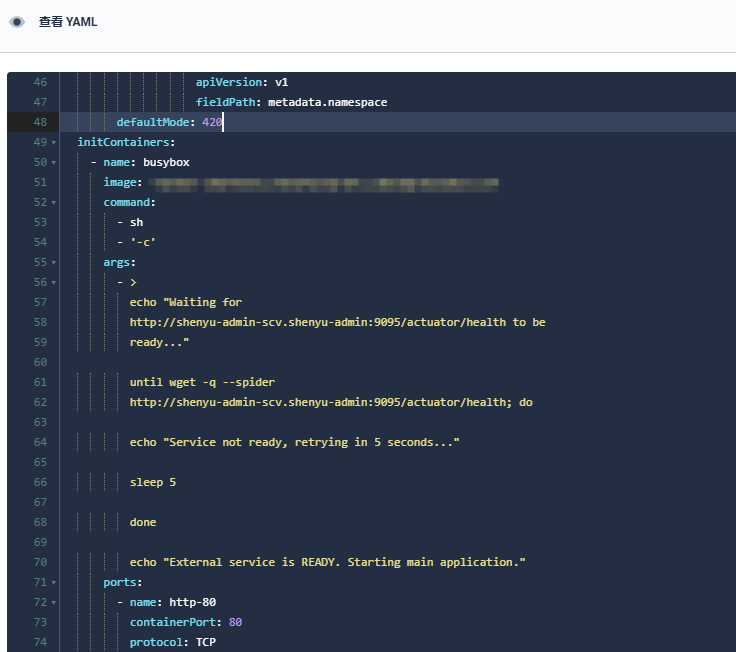This screenshot has width=736, height=652.
Task: Fold the http-80 port entry at line 72
Action: coord(53,603)
